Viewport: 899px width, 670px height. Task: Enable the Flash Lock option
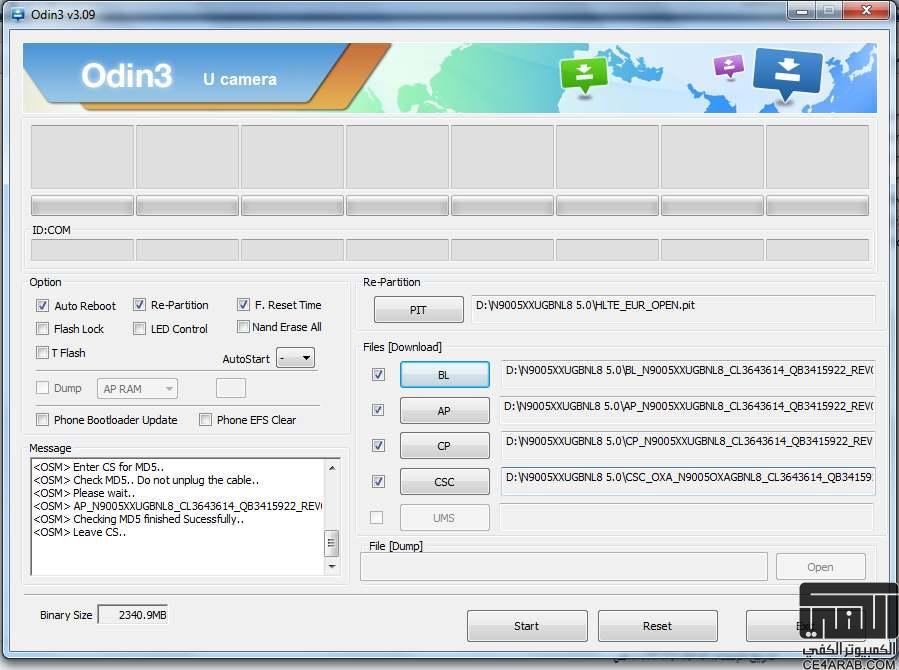pyautogui.click(x=42, y=328)
